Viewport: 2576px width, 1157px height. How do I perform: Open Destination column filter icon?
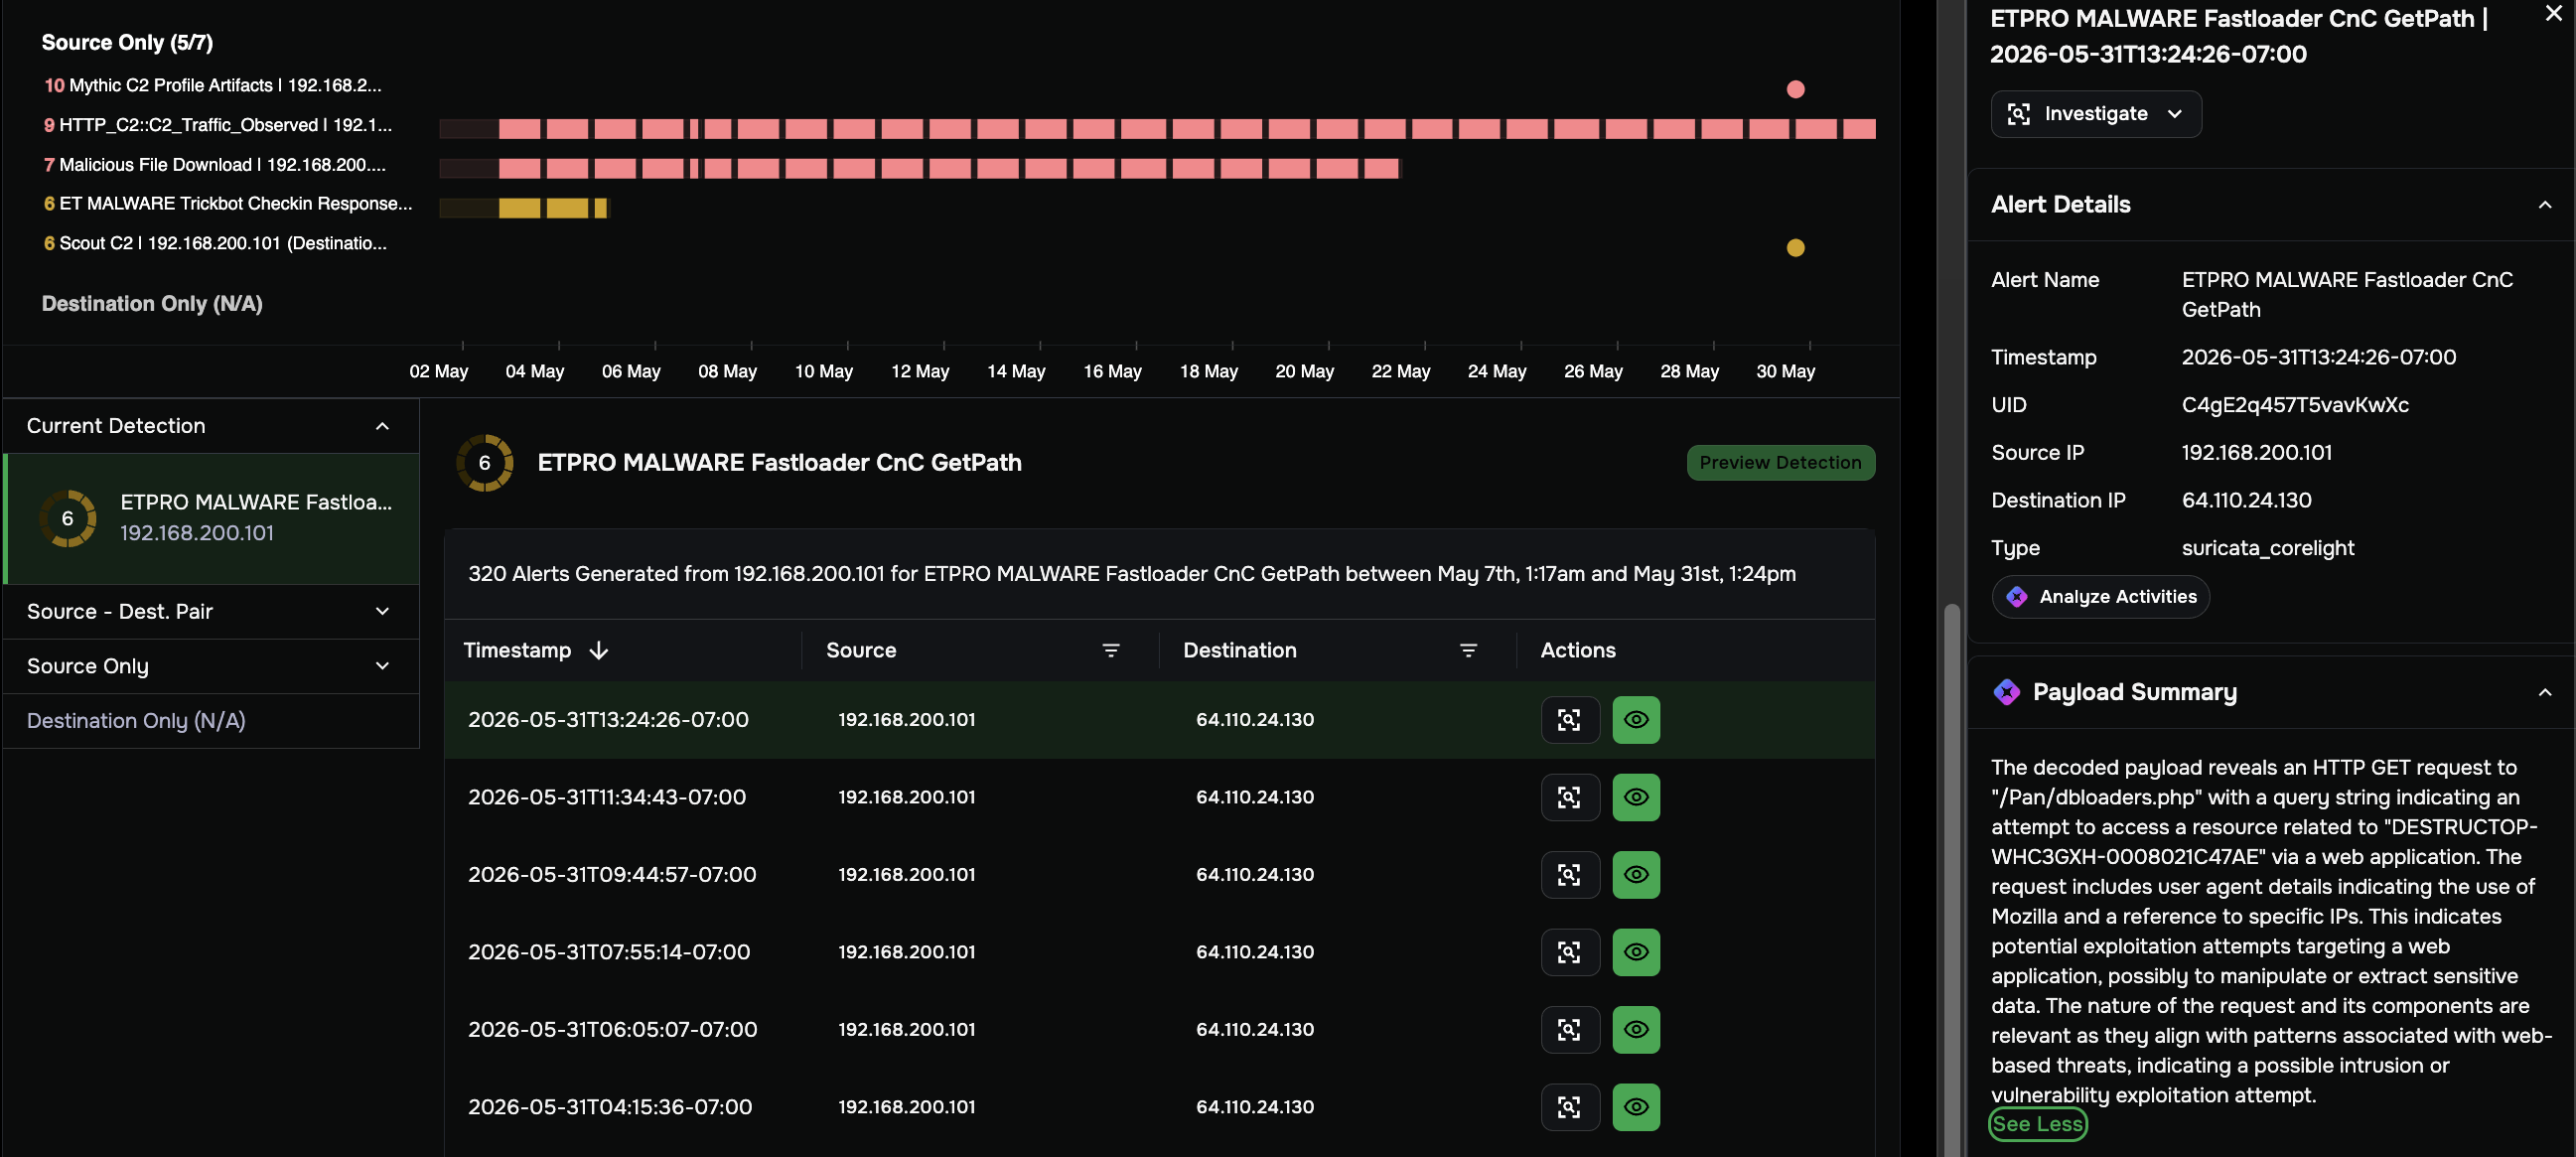(1467, 650)
